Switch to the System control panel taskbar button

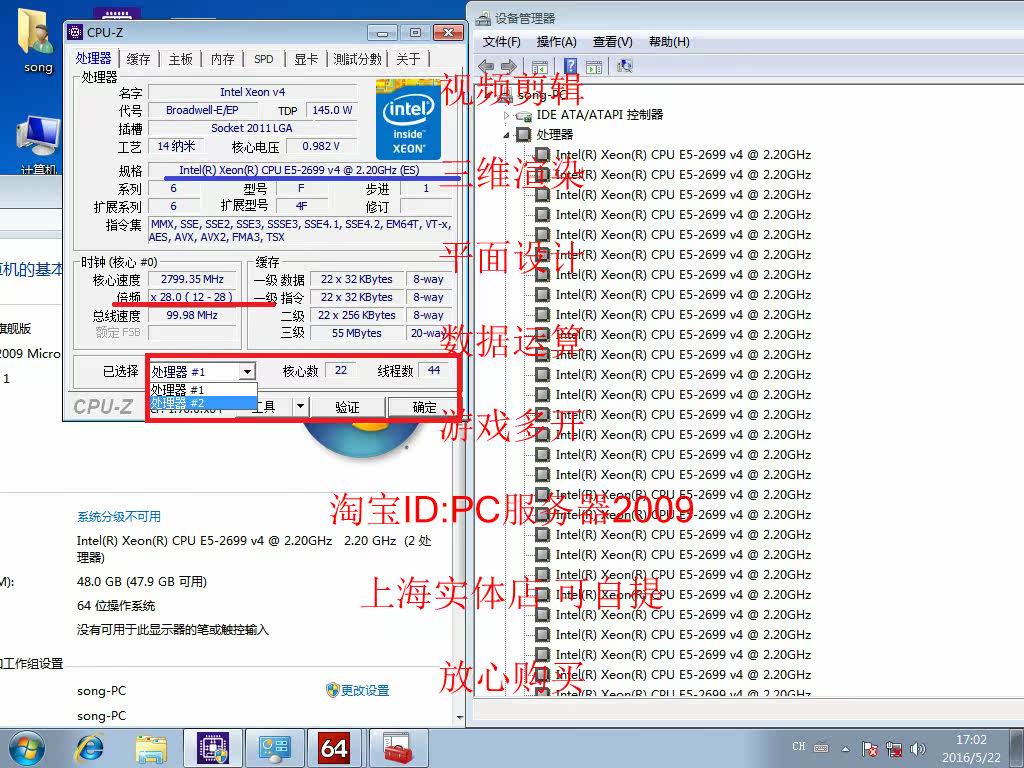[275, 748]
